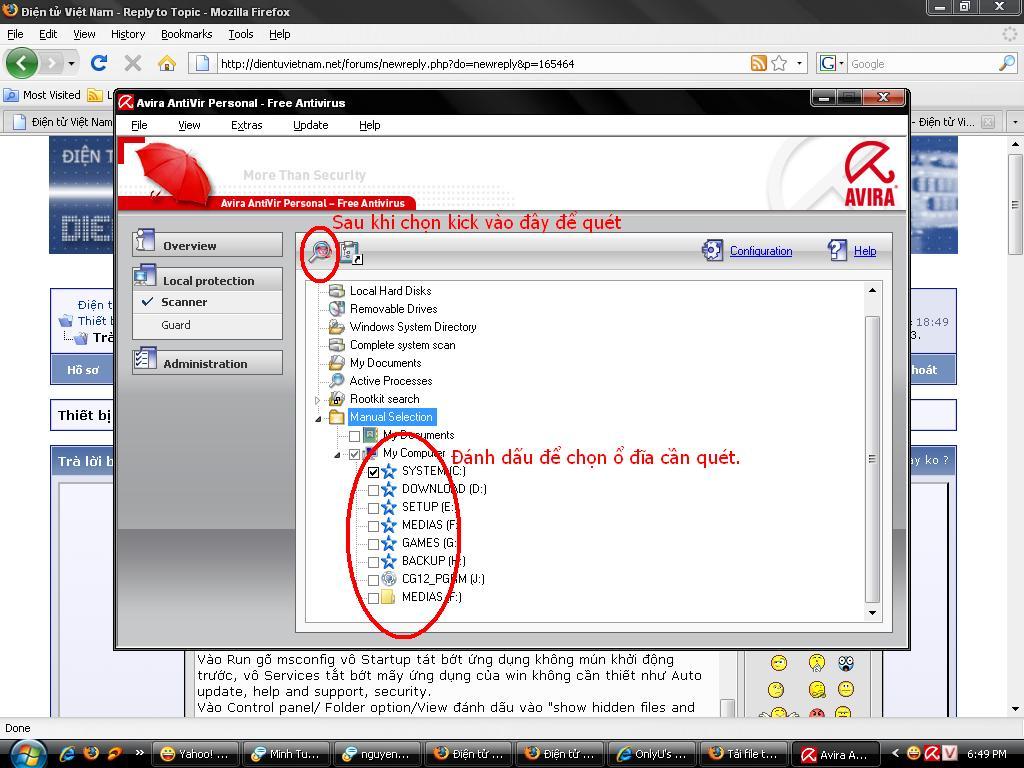Bookmark the page with the star icon
The height and width of the screenshot is (768, 1024).
pyautogui.click(x=779, y=63)
